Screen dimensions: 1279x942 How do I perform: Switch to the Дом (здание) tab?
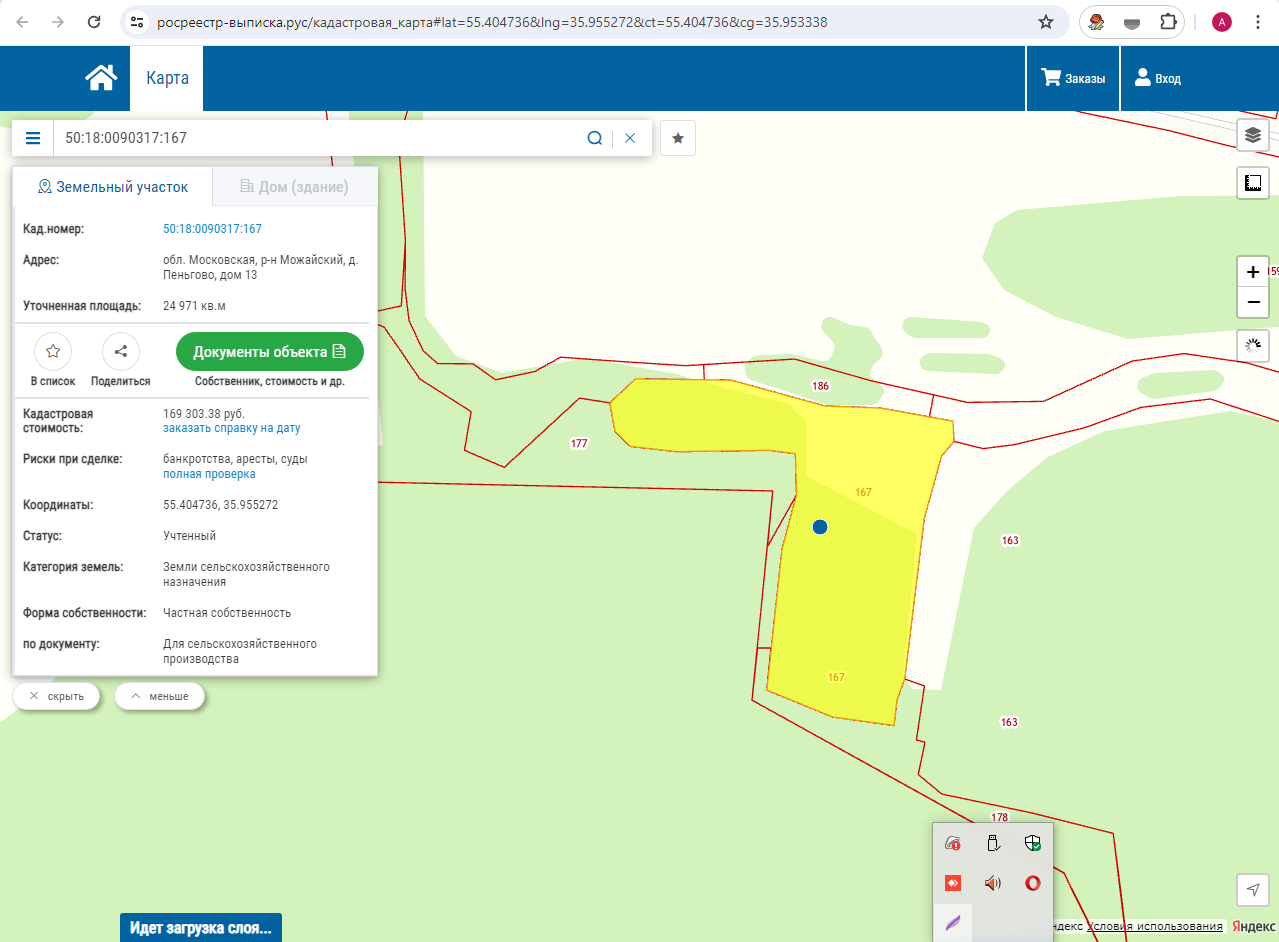294,187
